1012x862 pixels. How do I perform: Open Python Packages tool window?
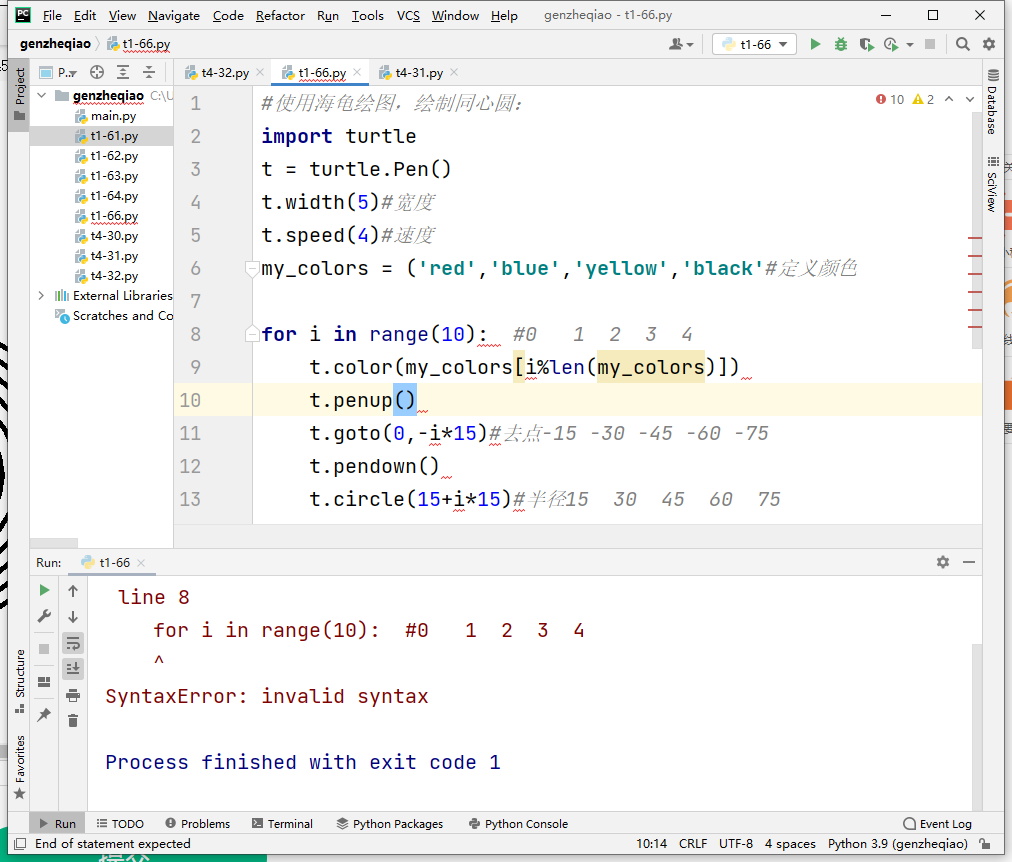tap(390, 824)
